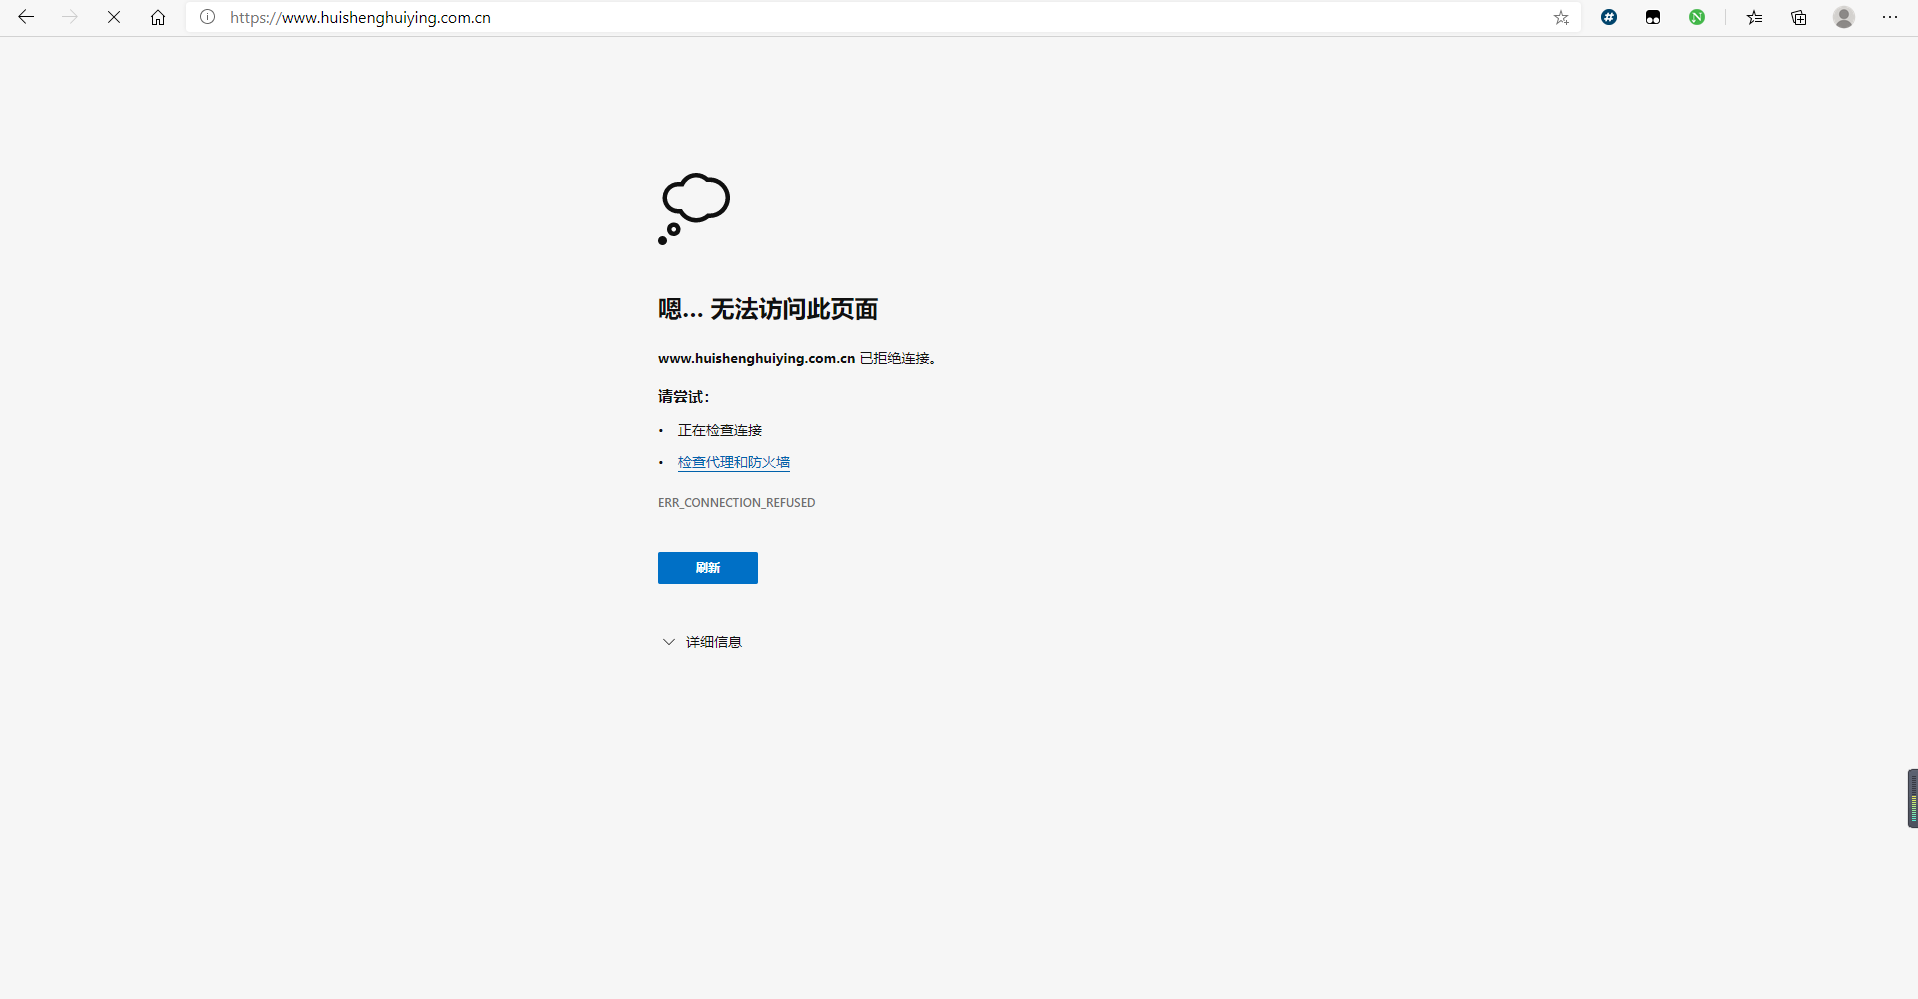Open the blue circular extension icon
The width and height of the screenshot is (1918, 999).
click(x=1609, y=17)
